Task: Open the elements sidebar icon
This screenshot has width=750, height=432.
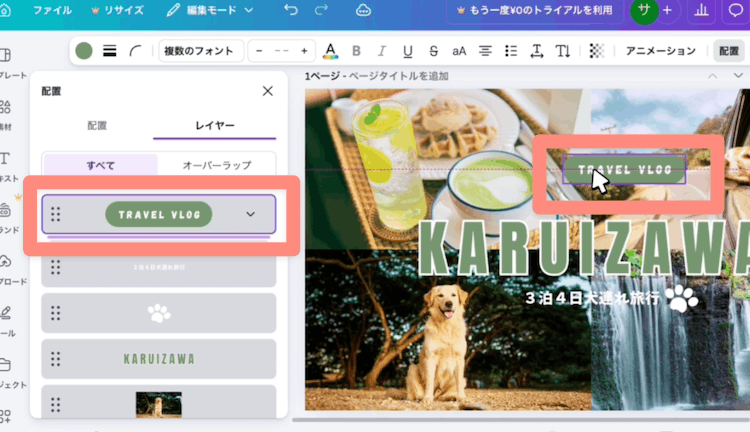Action: [5, 107]
